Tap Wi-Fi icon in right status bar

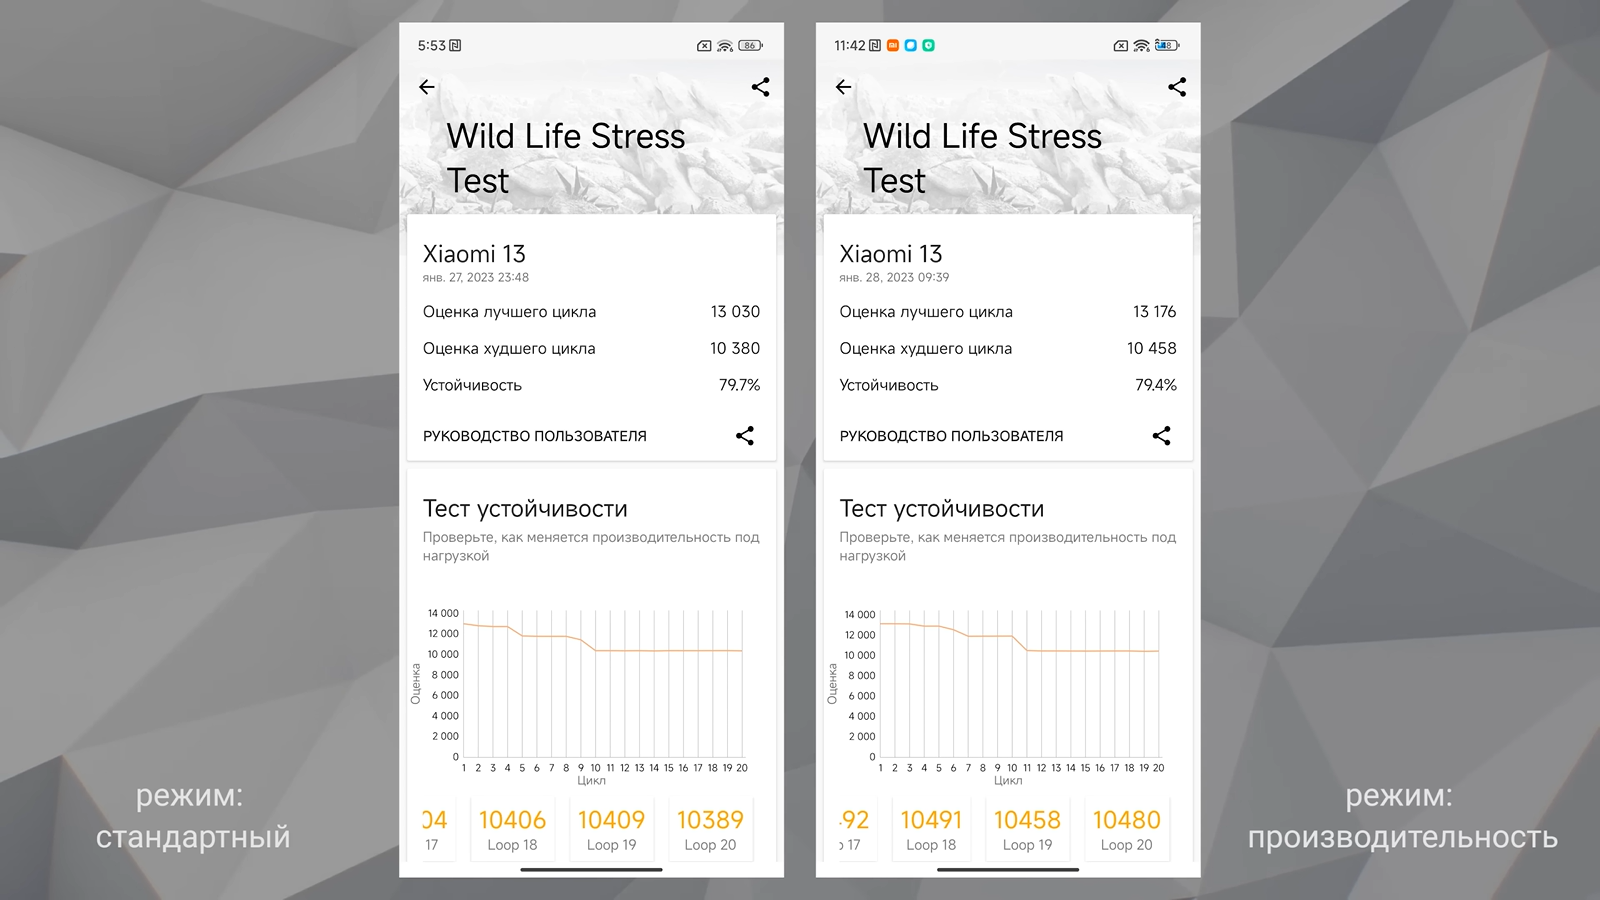tap(1141, 46)
